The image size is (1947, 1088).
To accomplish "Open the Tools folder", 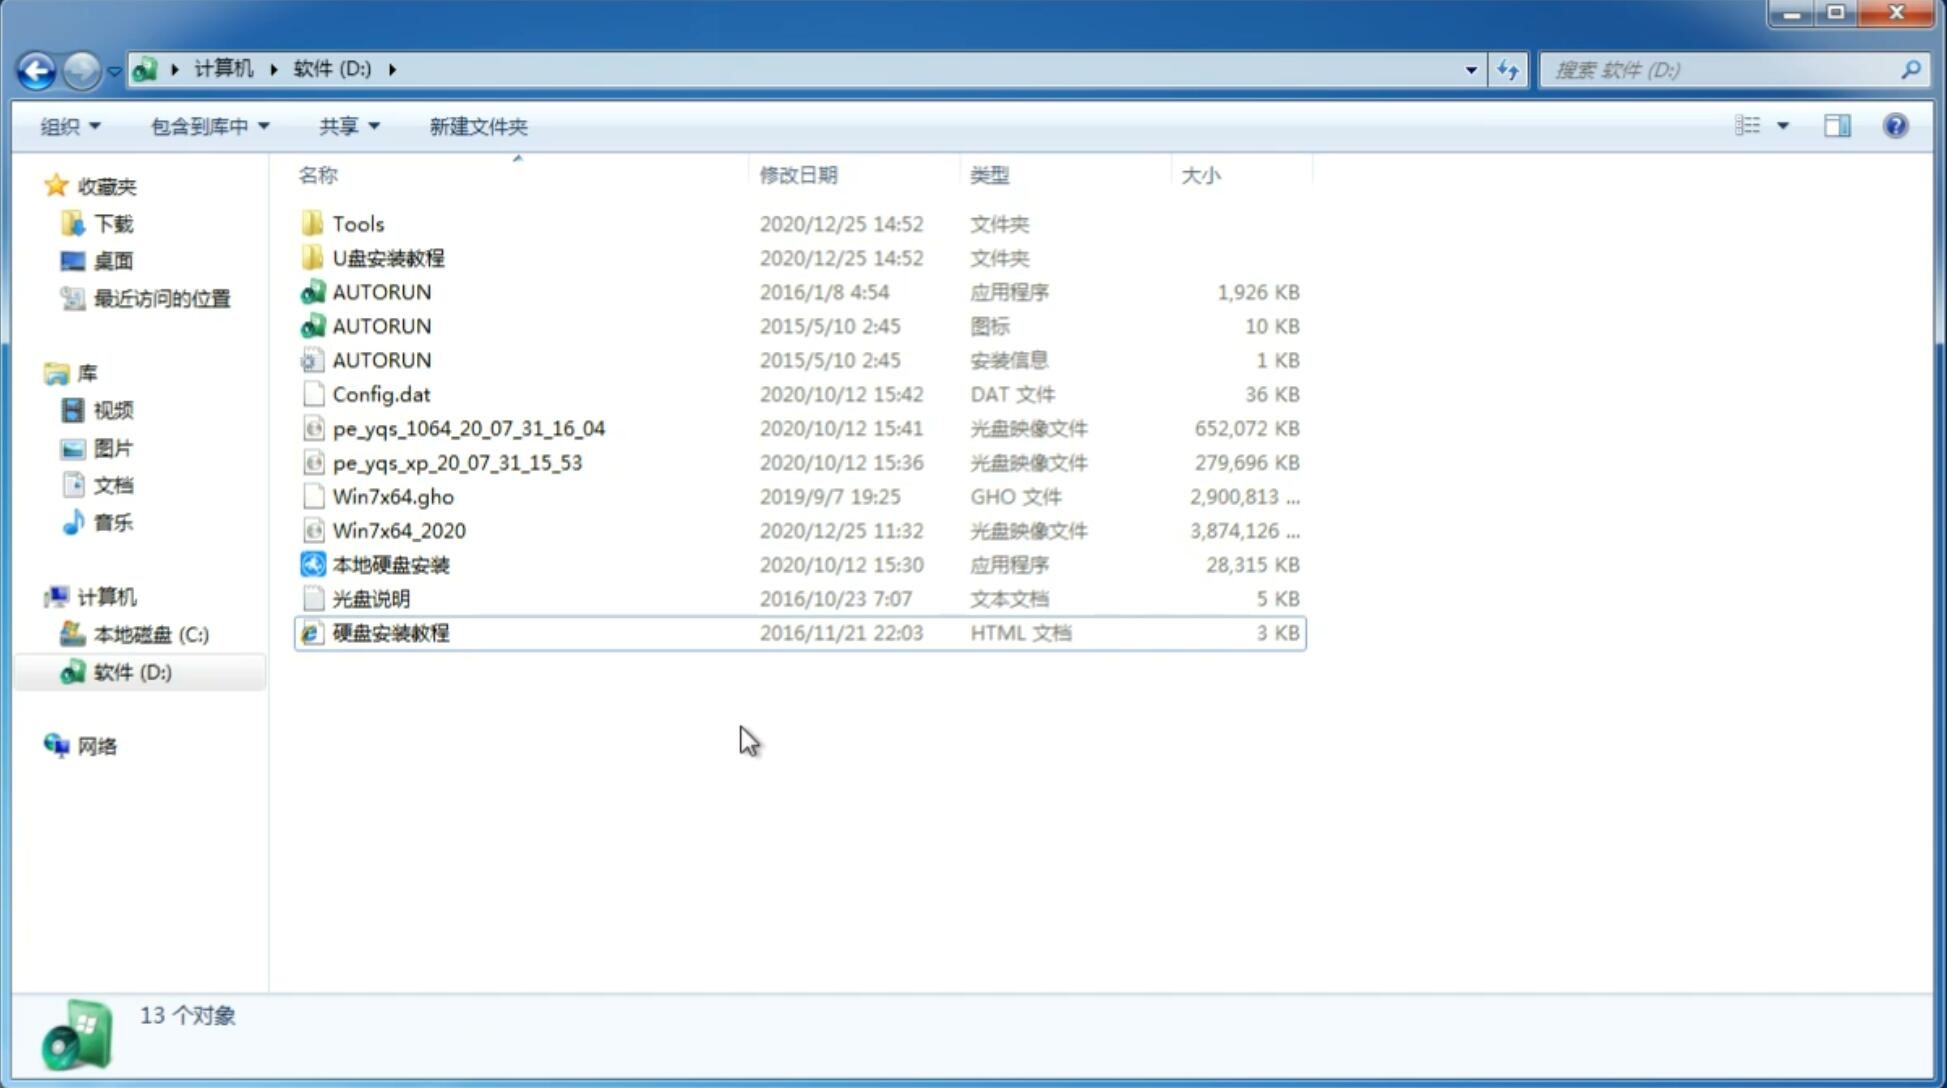I will coord(357,223).
